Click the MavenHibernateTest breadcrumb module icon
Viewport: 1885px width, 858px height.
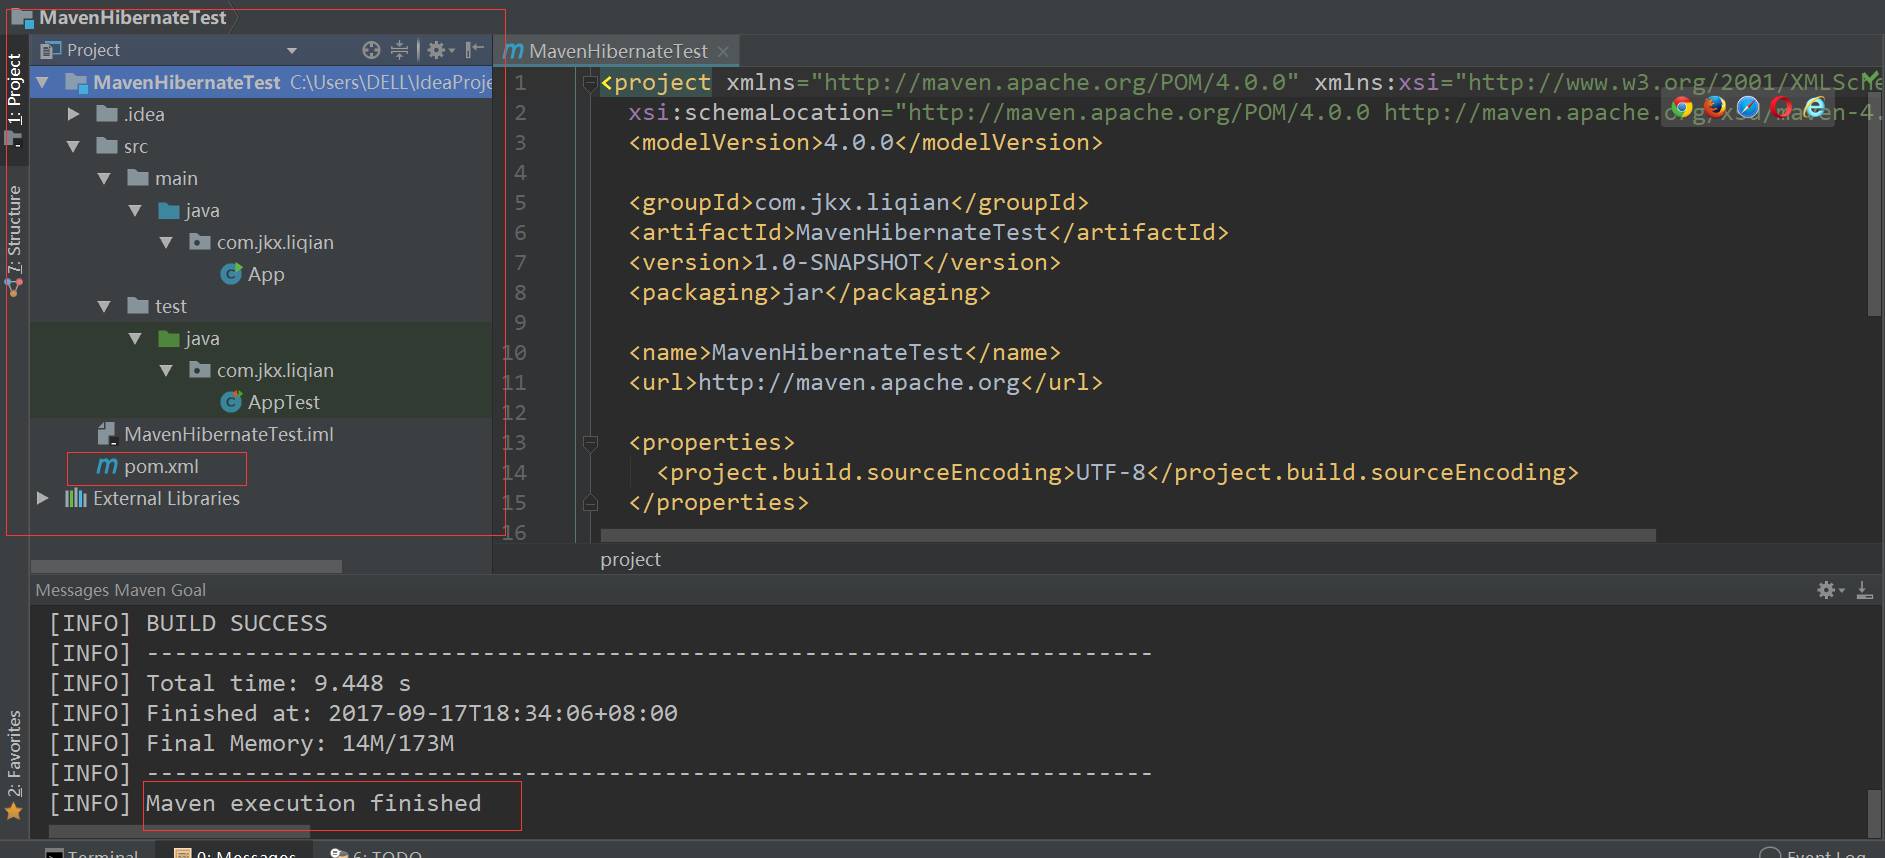(x=22, y=17)
